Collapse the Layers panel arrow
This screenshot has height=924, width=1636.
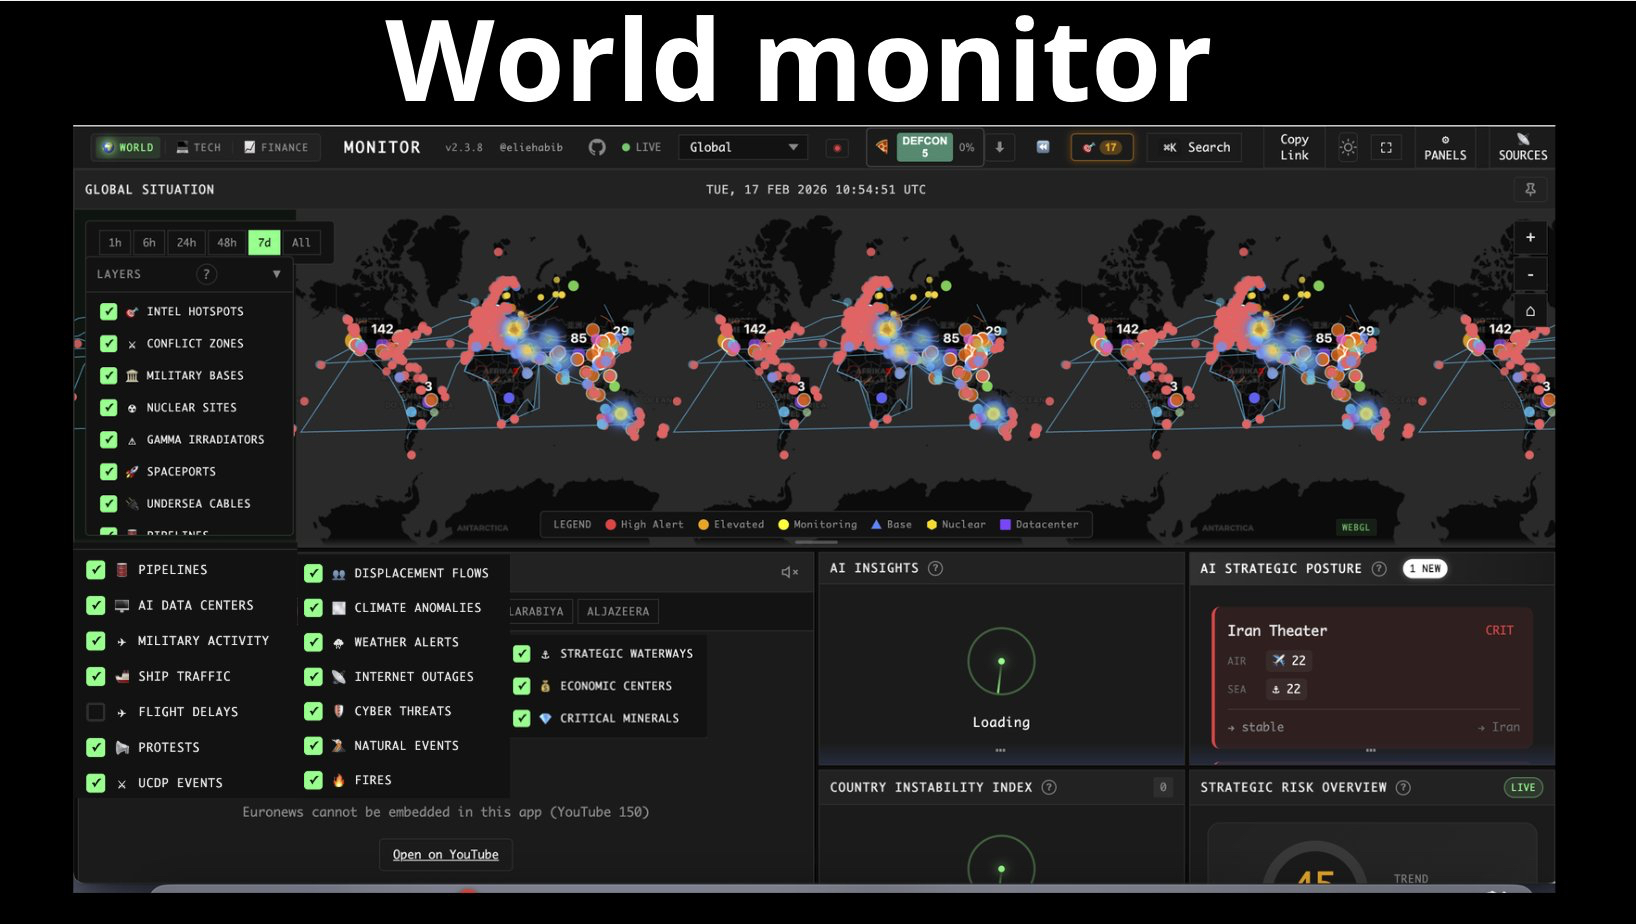point(276,274)
